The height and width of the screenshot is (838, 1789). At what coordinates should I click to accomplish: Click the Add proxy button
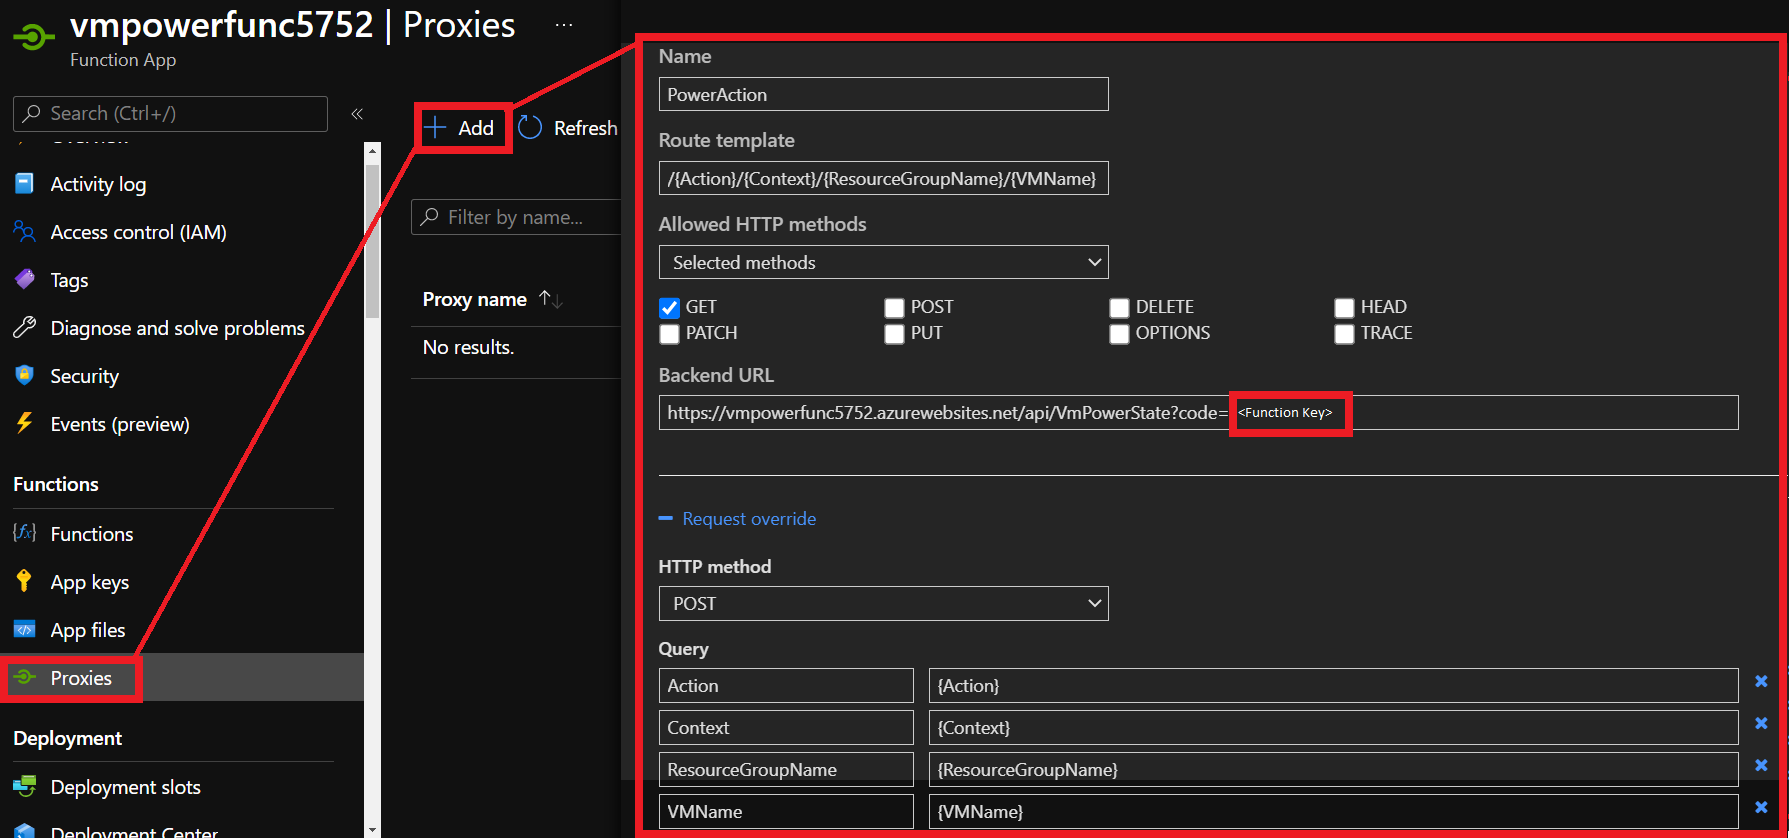pyautogui.click(x=462, y=128)
